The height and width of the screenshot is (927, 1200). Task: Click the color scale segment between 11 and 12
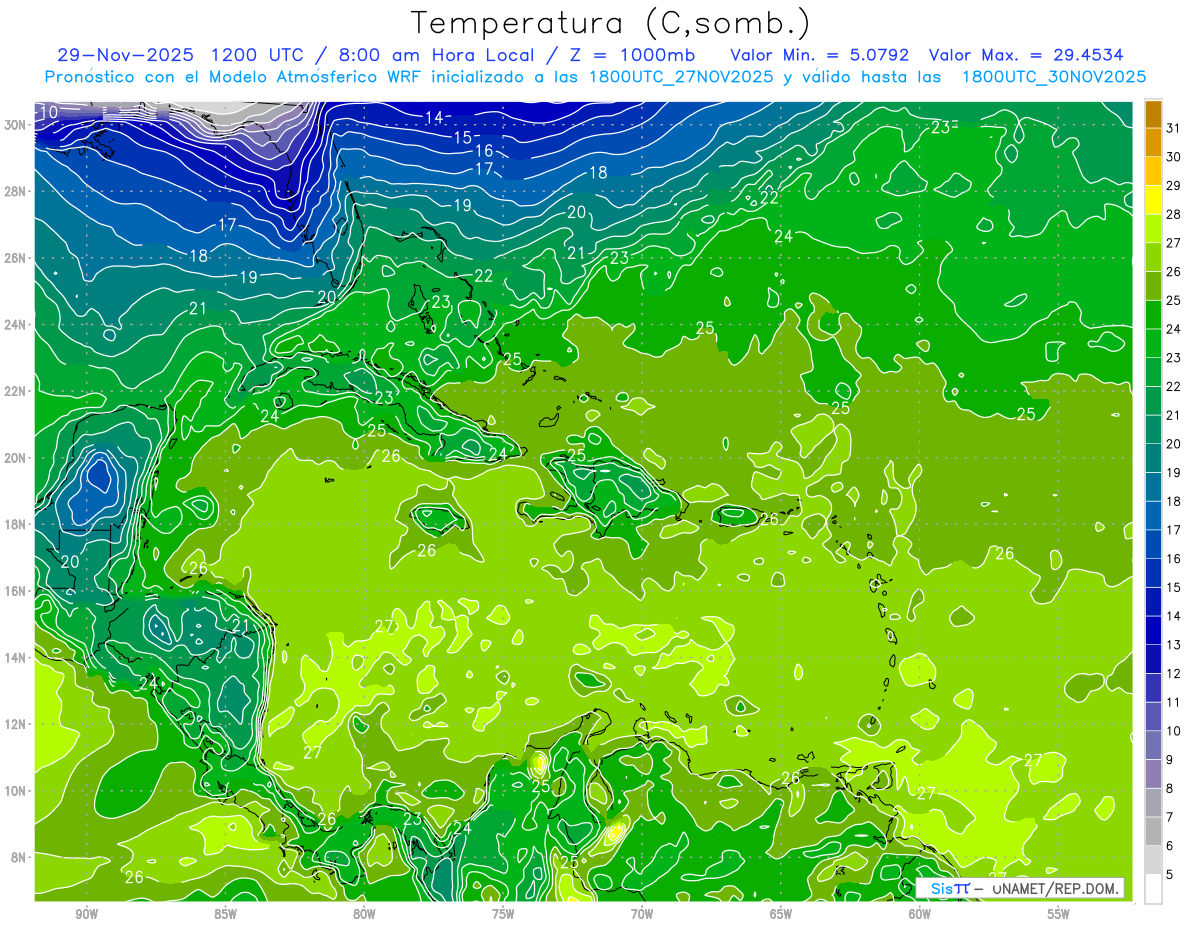tap(1153, 688)
